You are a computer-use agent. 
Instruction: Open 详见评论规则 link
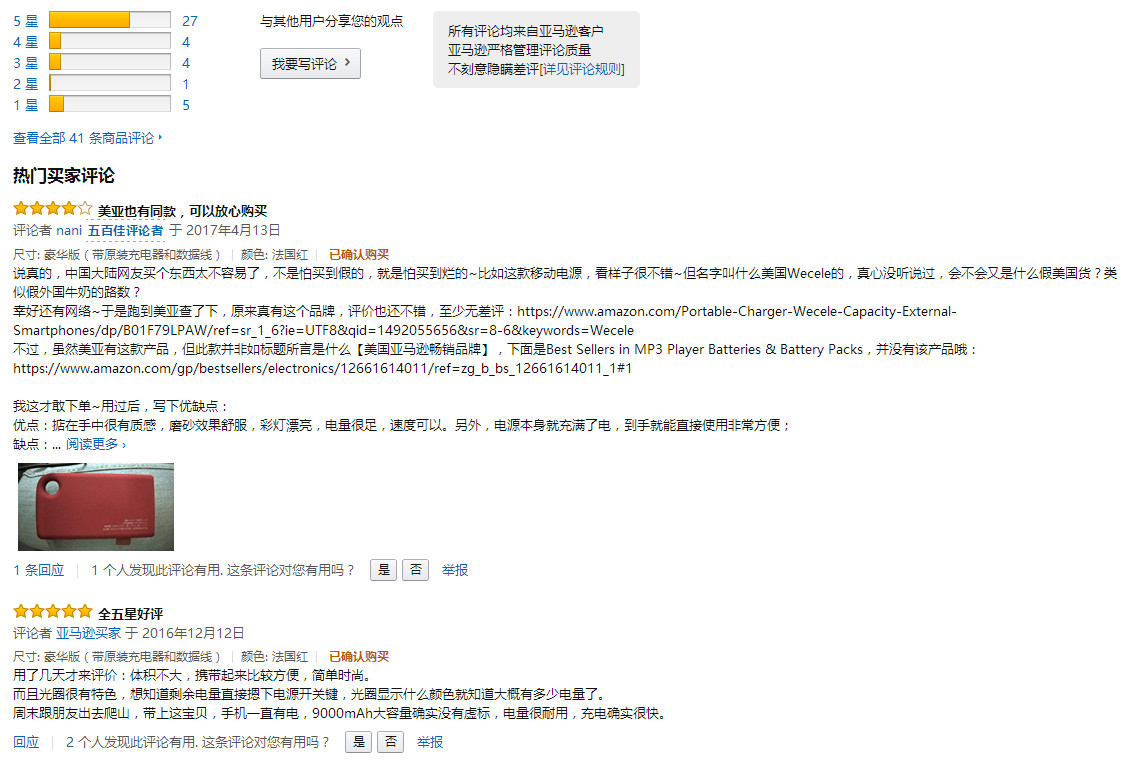pyautogui.click(x=582, y=69)
